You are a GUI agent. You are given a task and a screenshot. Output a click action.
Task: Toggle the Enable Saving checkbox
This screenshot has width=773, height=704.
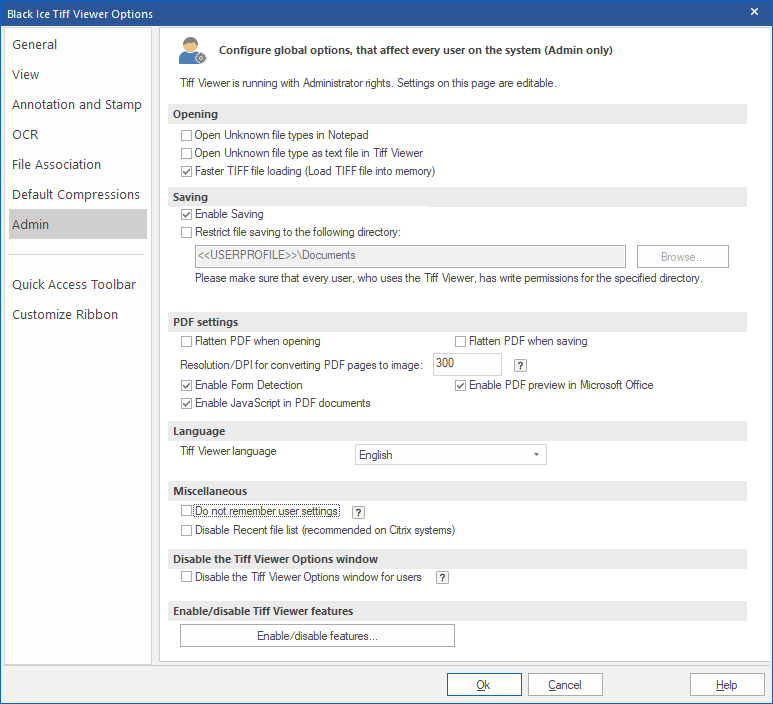click(186, 214)
